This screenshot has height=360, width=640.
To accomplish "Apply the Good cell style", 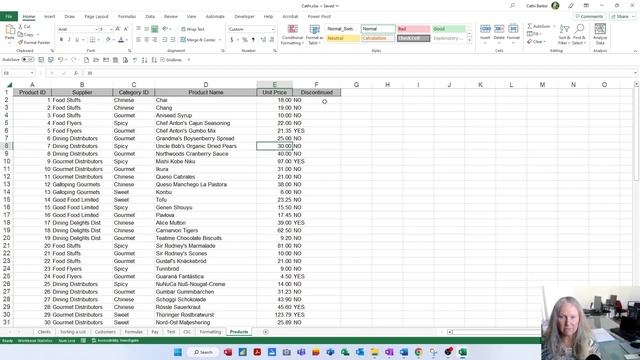I will point(449,29).
